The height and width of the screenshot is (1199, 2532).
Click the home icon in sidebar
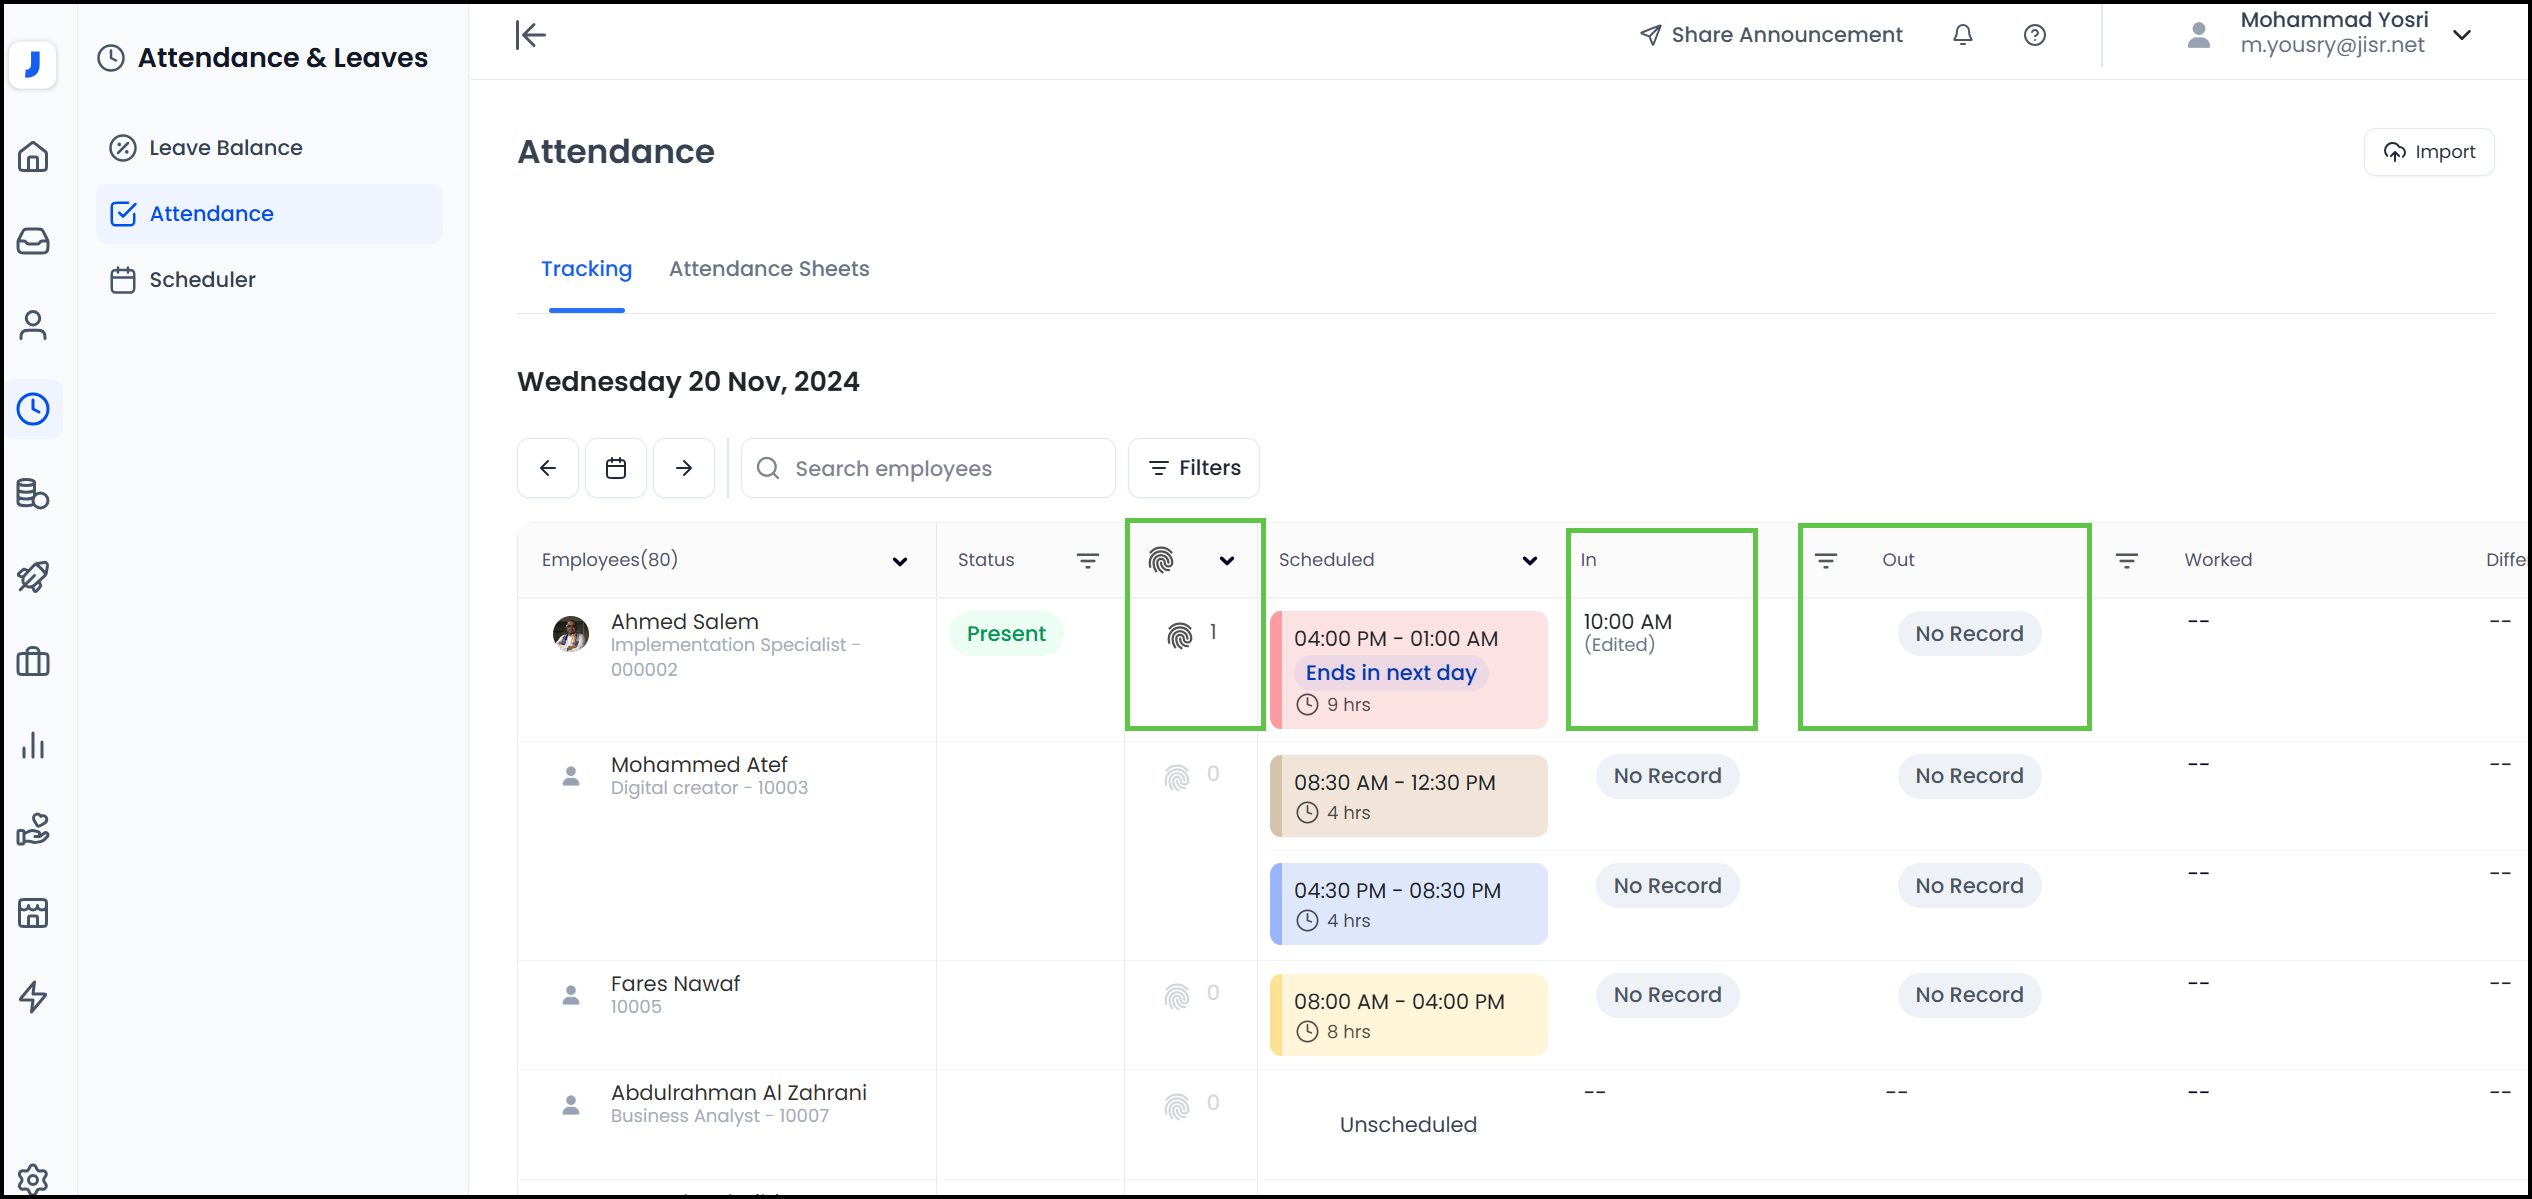33,157
